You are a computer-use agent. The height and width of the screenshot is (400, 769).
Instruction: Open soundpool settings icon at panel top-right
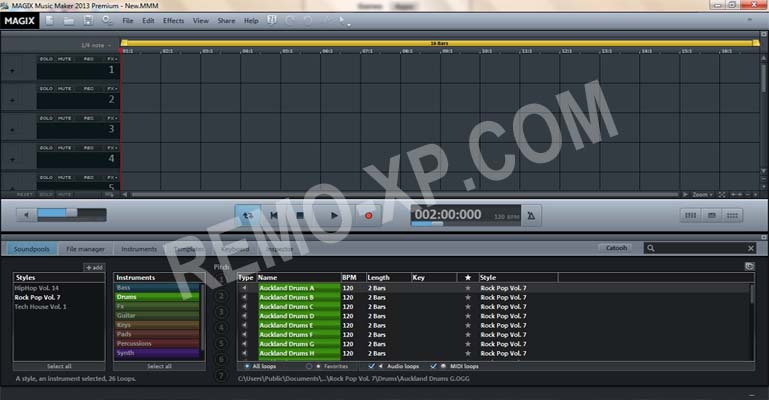click(749, 266)
